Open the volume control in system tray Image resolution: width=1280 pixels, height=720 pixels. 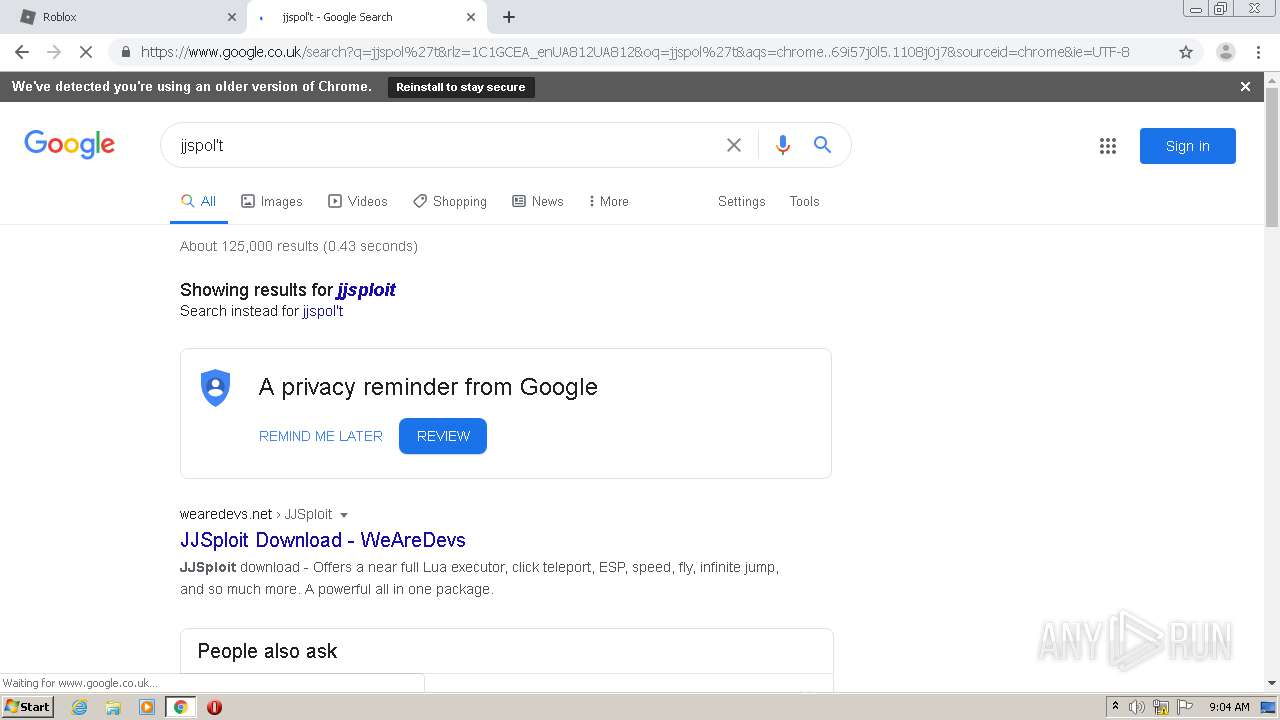point(1137,707)
